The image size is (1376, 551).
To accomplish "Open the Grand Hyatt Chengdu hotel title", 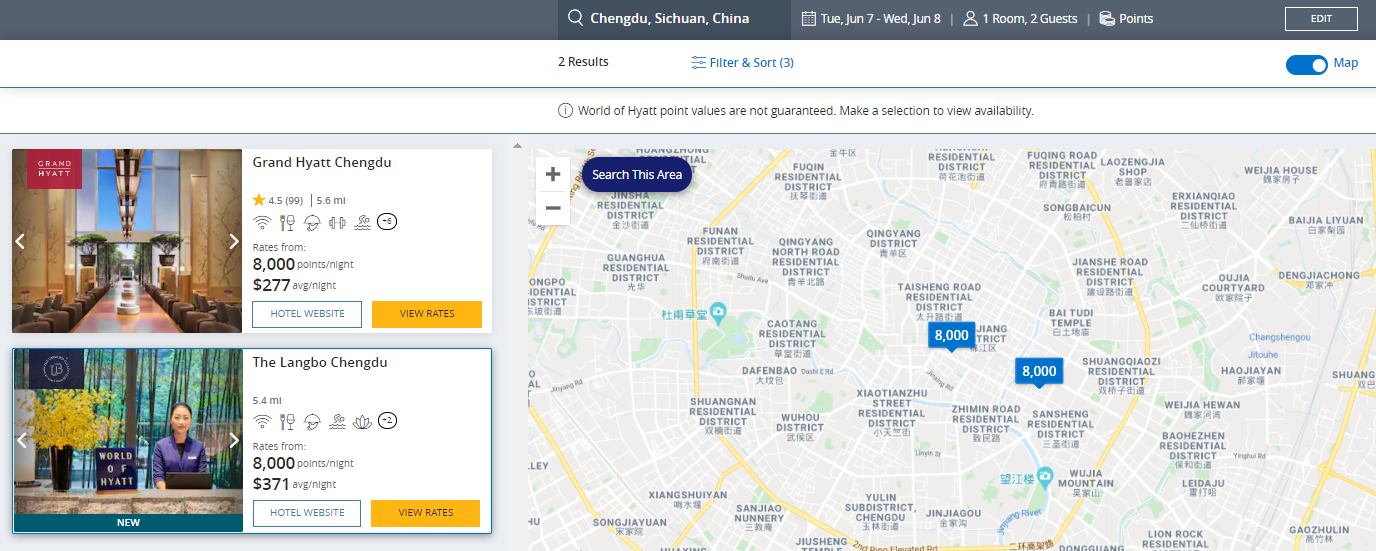I will (322, 162).
